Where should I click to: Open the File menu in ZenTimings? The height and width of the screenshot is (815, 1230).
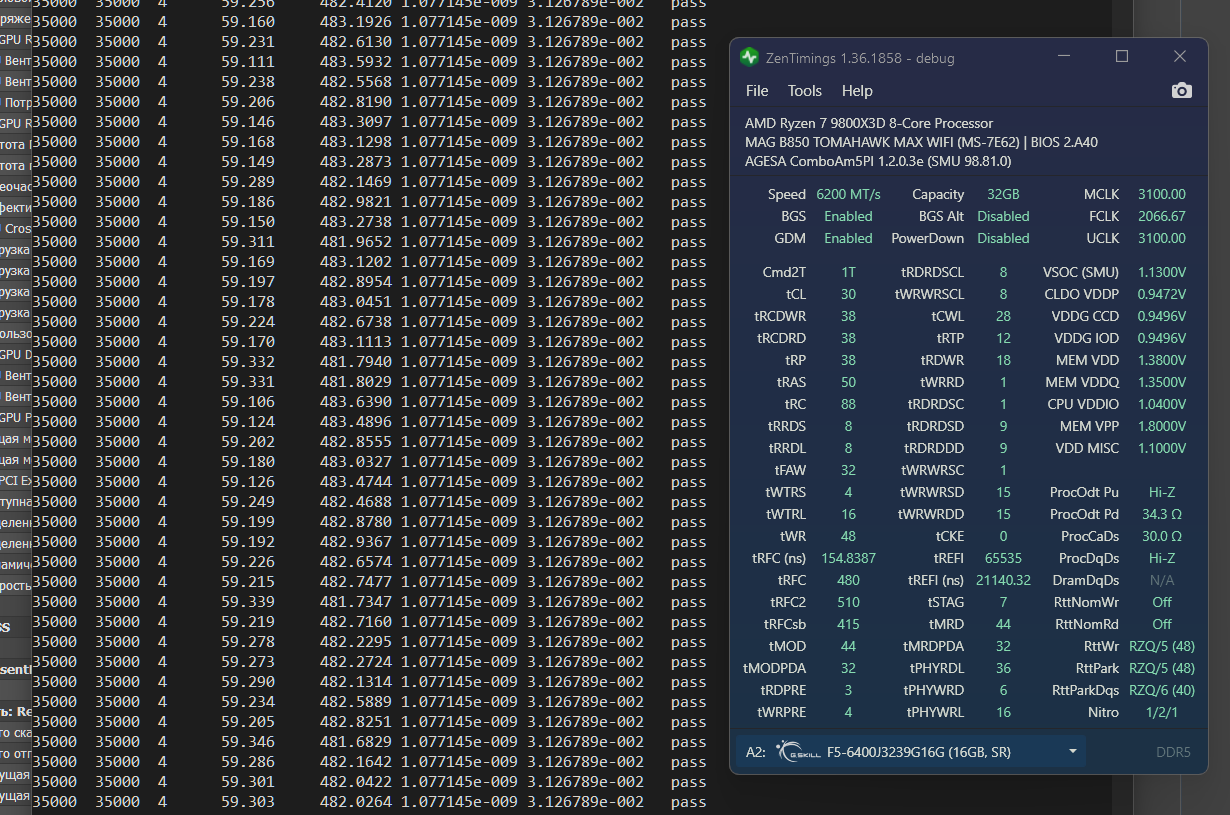pyautogui.click(x=757, y=91)
